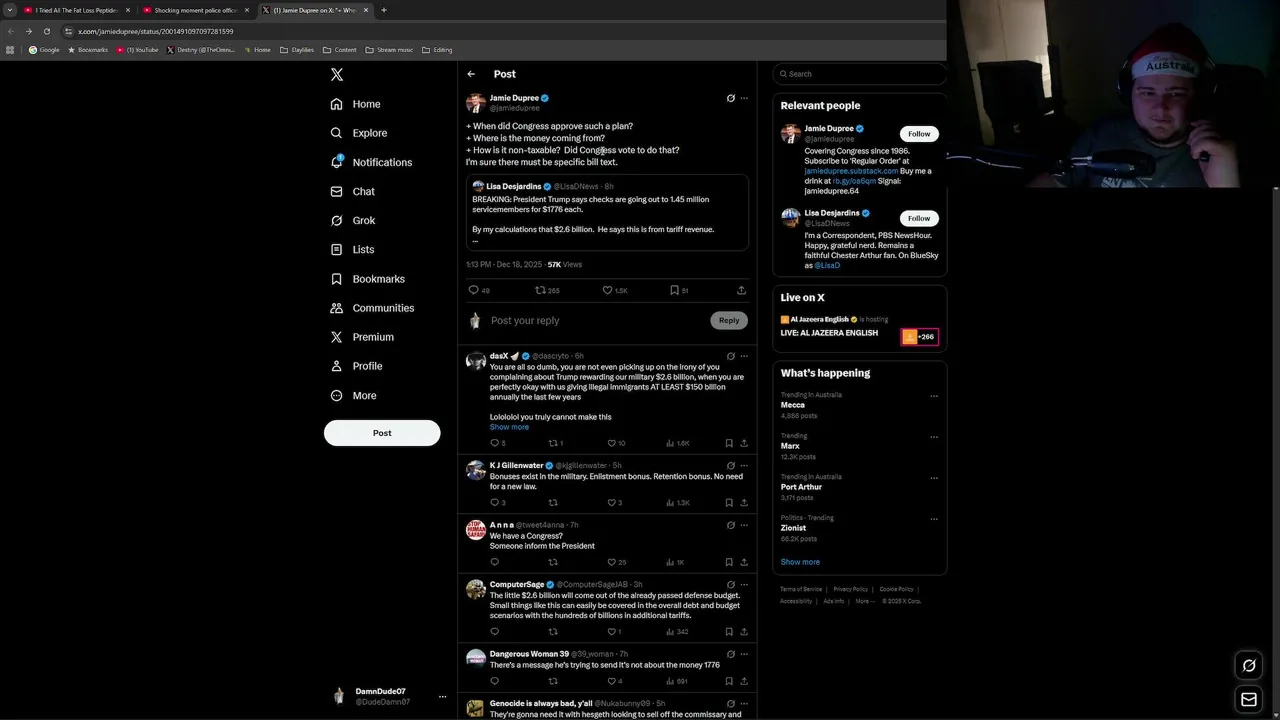Screen dimensions: 1280x720
Task: Open a new browser tab
Action: [384, 10]
